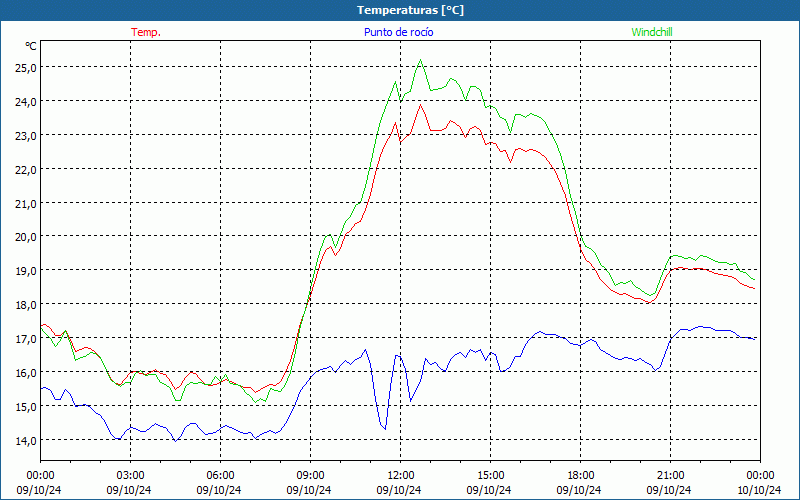Click the 12:00 time axis label
The height and width of the screenshot is (500, 800).
click(x=401, y=476)
